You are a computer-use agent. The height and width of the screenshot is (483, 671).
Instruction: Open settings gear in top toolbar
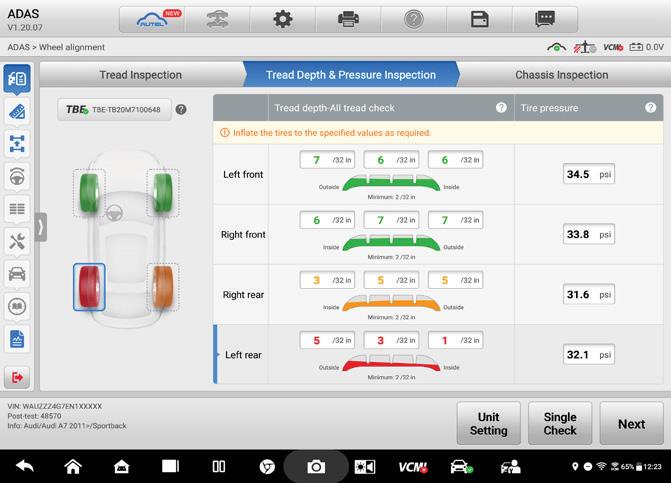[283, 20]
